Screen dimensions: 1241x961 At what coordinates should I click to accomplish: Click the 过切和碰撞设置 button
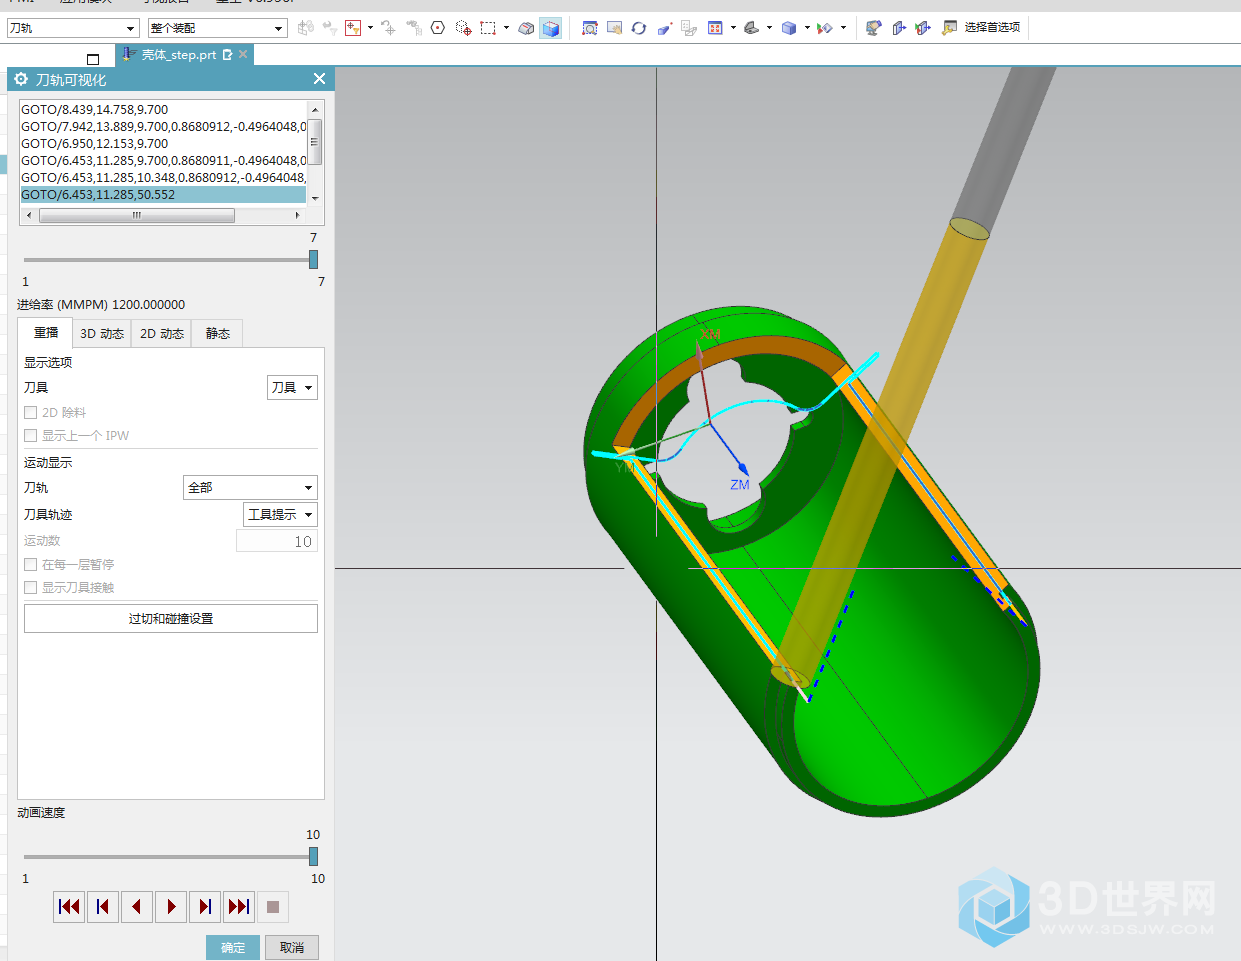tap(171, 619)
